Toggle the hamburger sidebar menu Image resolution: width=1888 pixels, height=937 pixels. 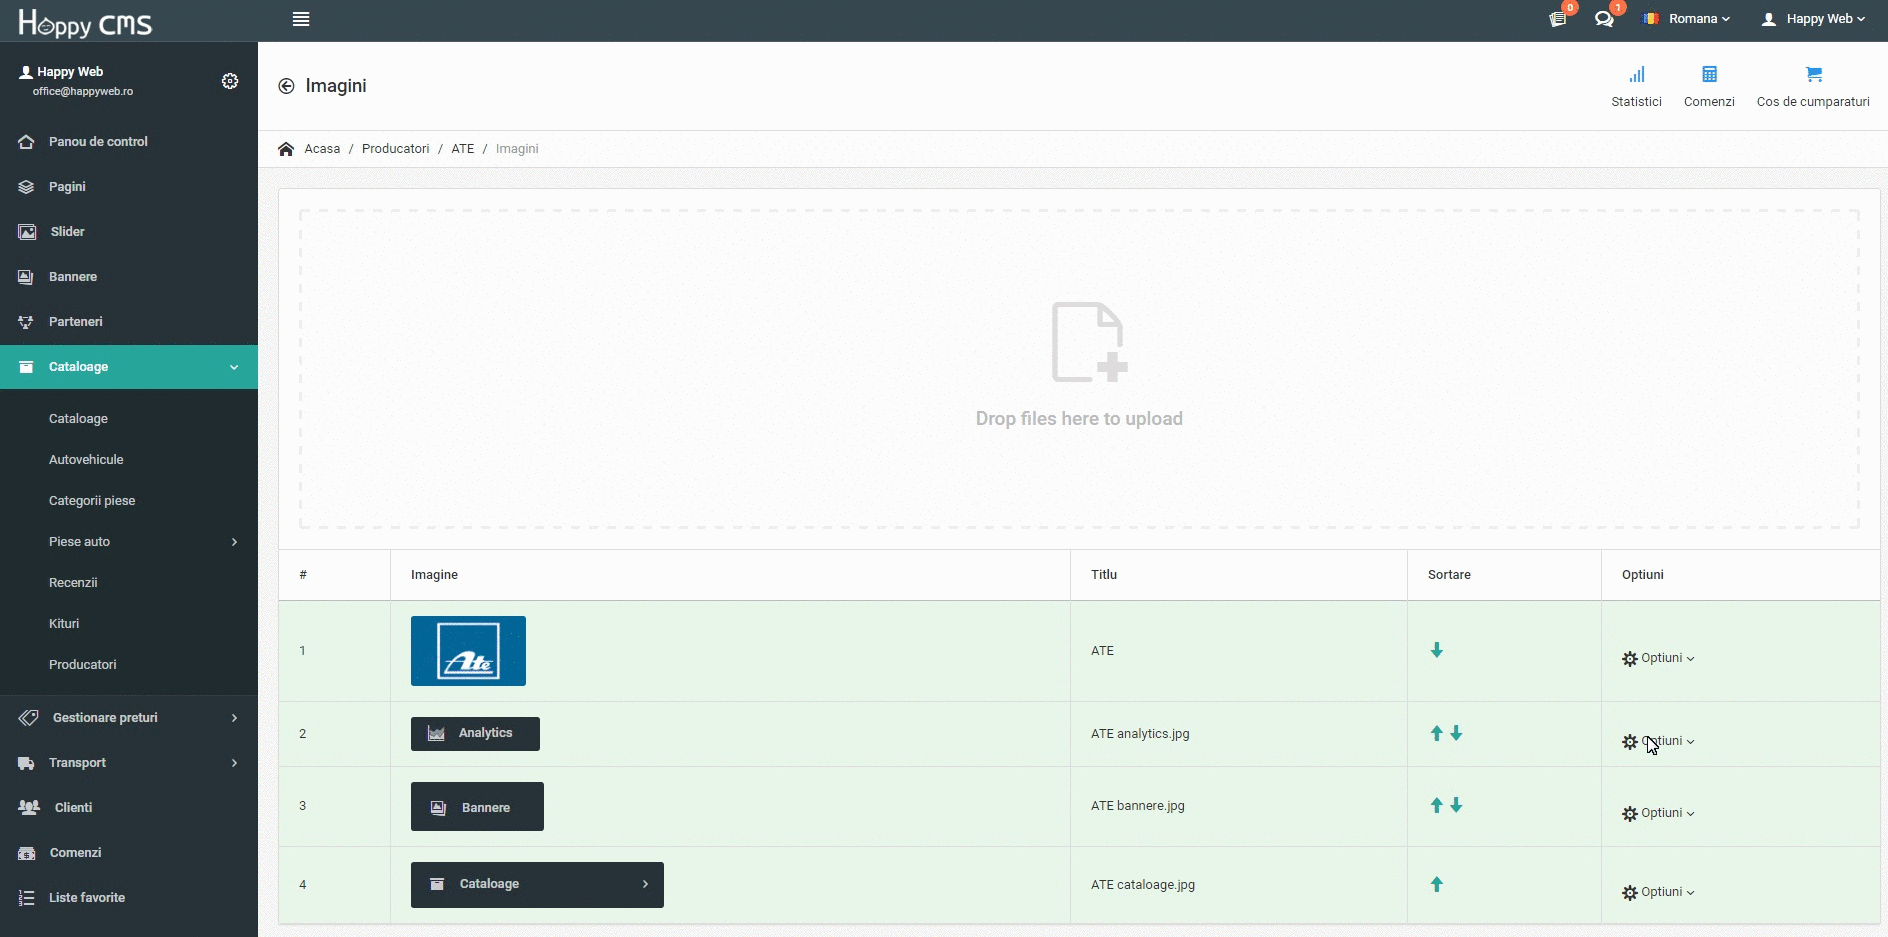(x=301, y=19)
